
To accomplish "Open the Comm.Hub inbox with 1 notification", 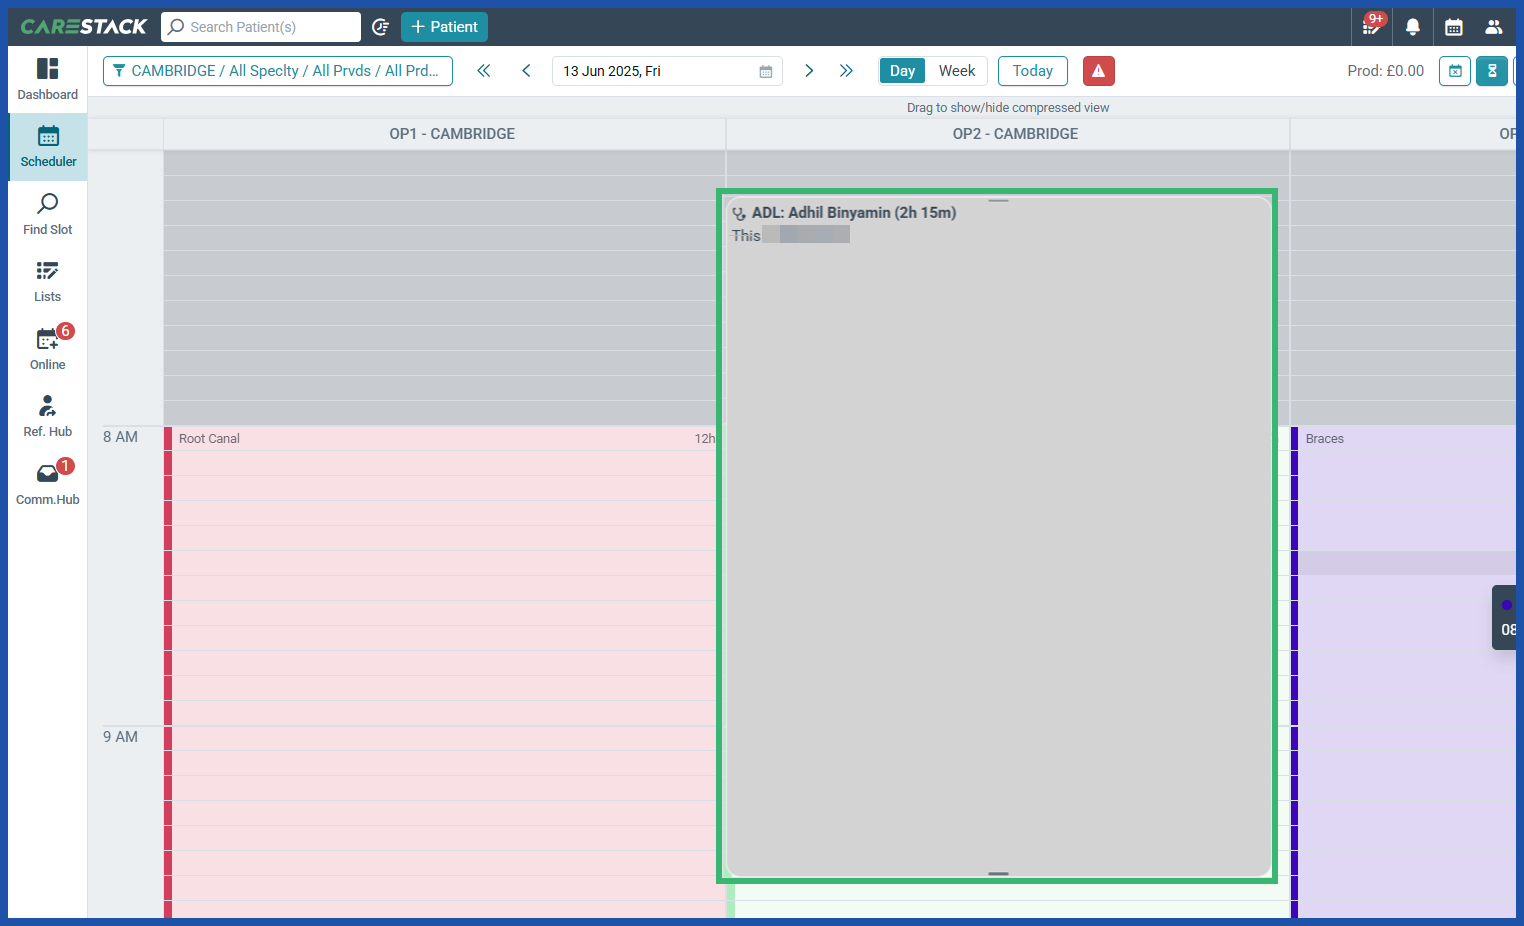I will (47, 482).
